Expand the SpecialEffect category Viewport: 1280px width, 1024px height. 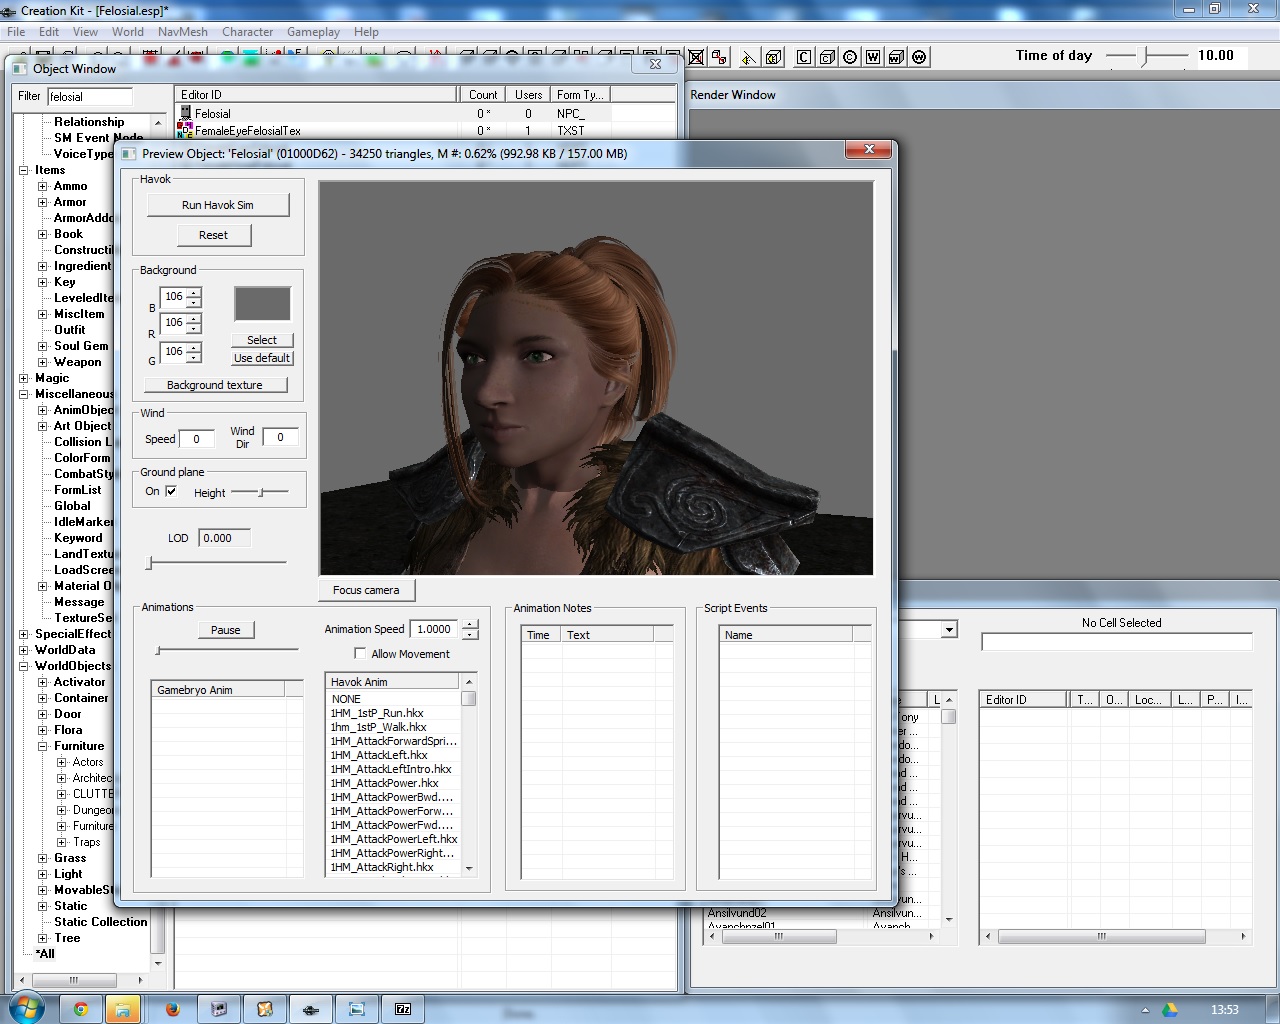[x=24, y=634]
